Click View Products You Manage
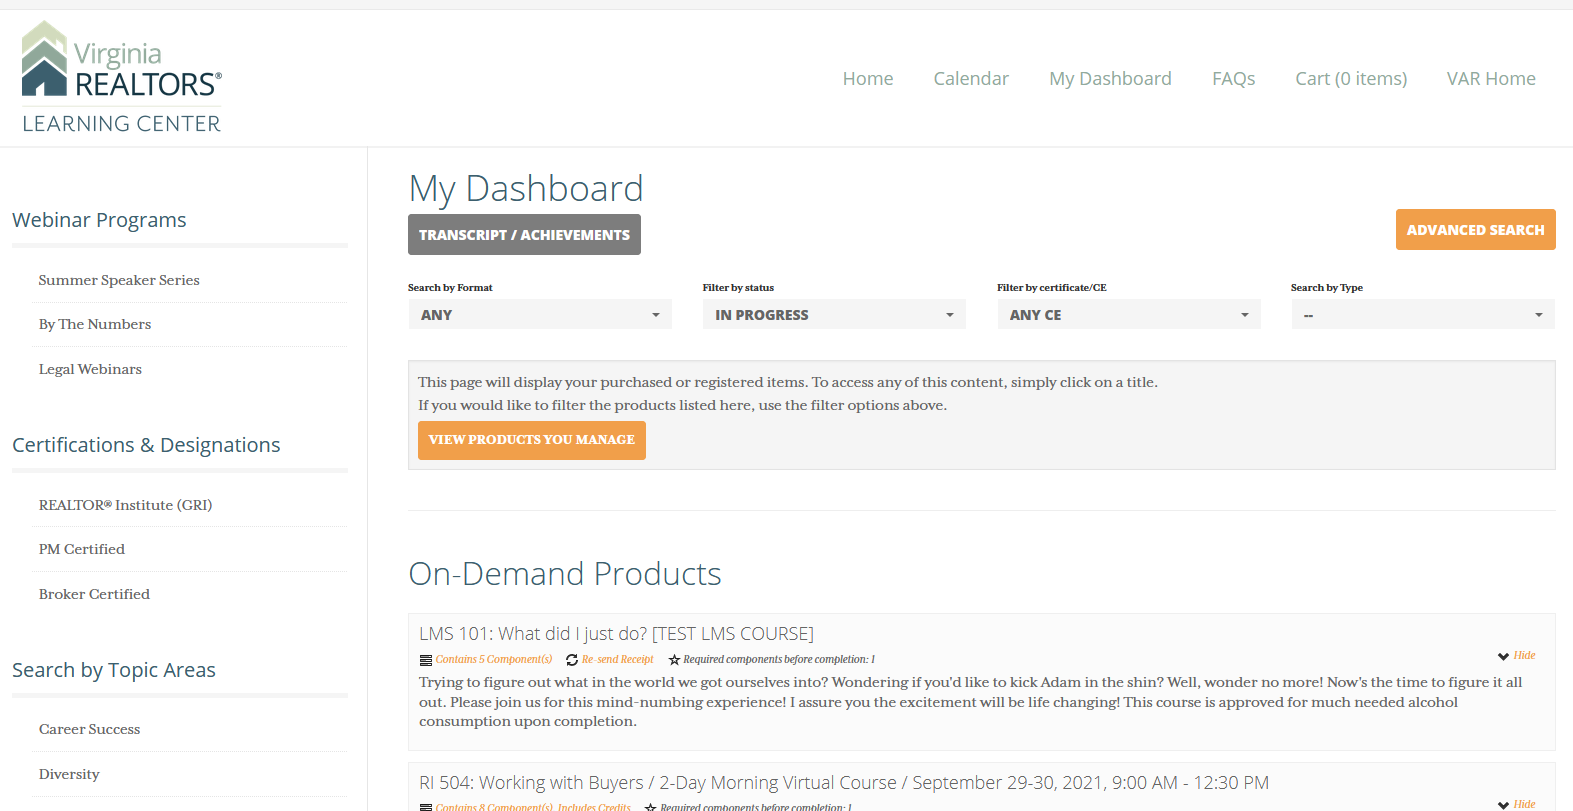The width and height of the screenshot is (1573, 811). coord(532,440)
